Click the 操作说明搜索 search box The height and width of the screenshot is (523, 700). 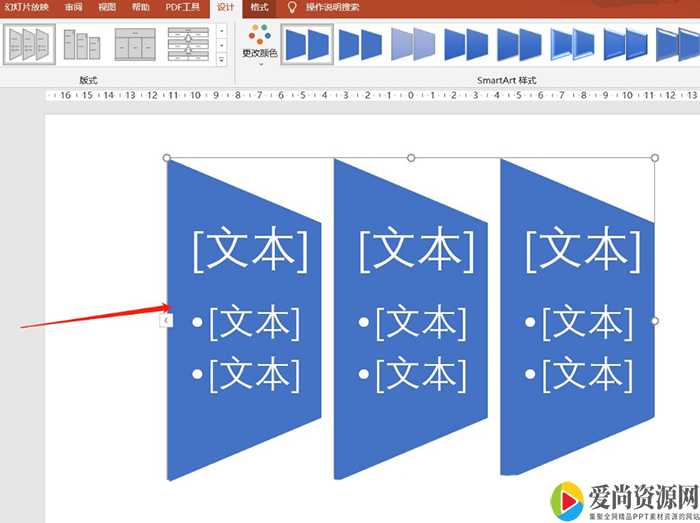pyautogui.click(x=332, y=7)
